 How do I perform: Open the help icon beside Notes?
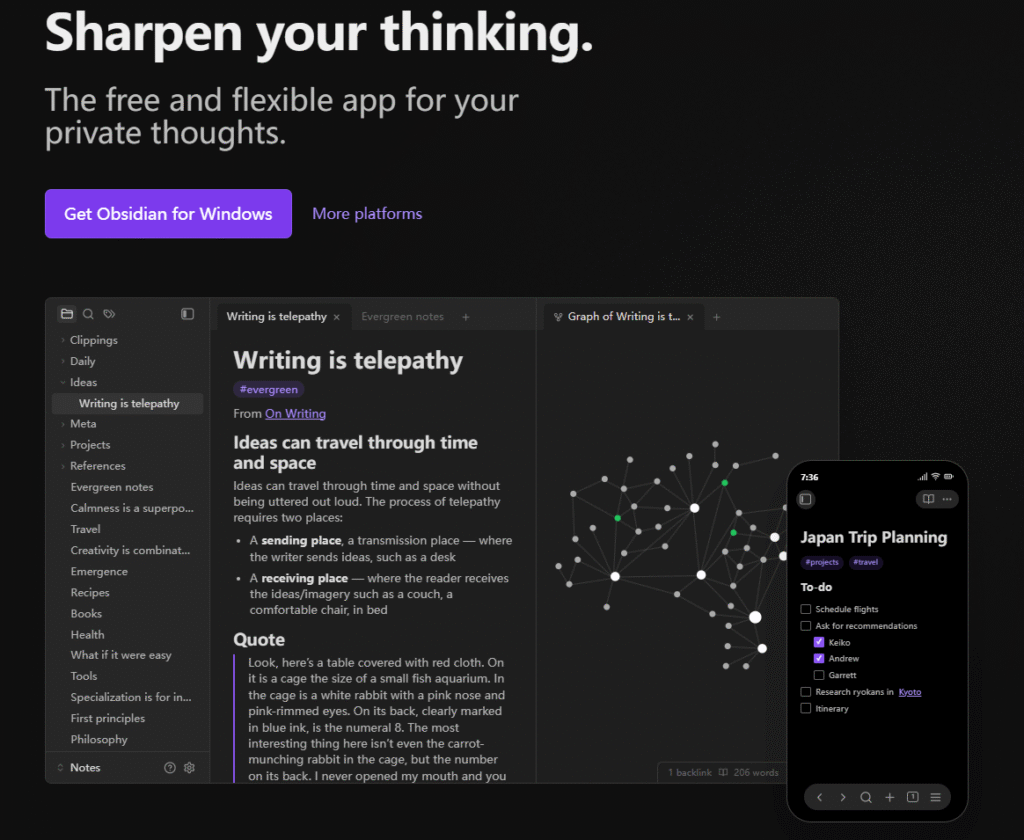pos(170,767)
